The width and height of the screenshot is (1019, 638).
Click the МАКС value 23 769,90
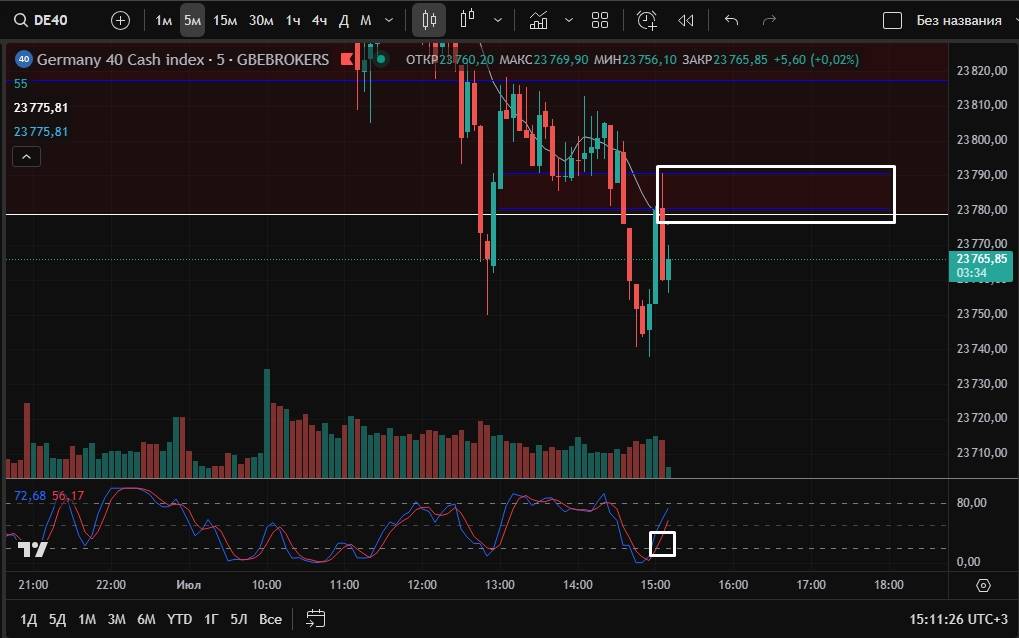561,60
